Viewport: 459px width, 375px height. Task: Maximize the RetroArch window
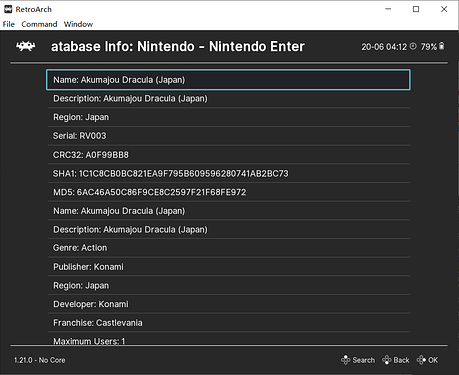coord(416,9)
